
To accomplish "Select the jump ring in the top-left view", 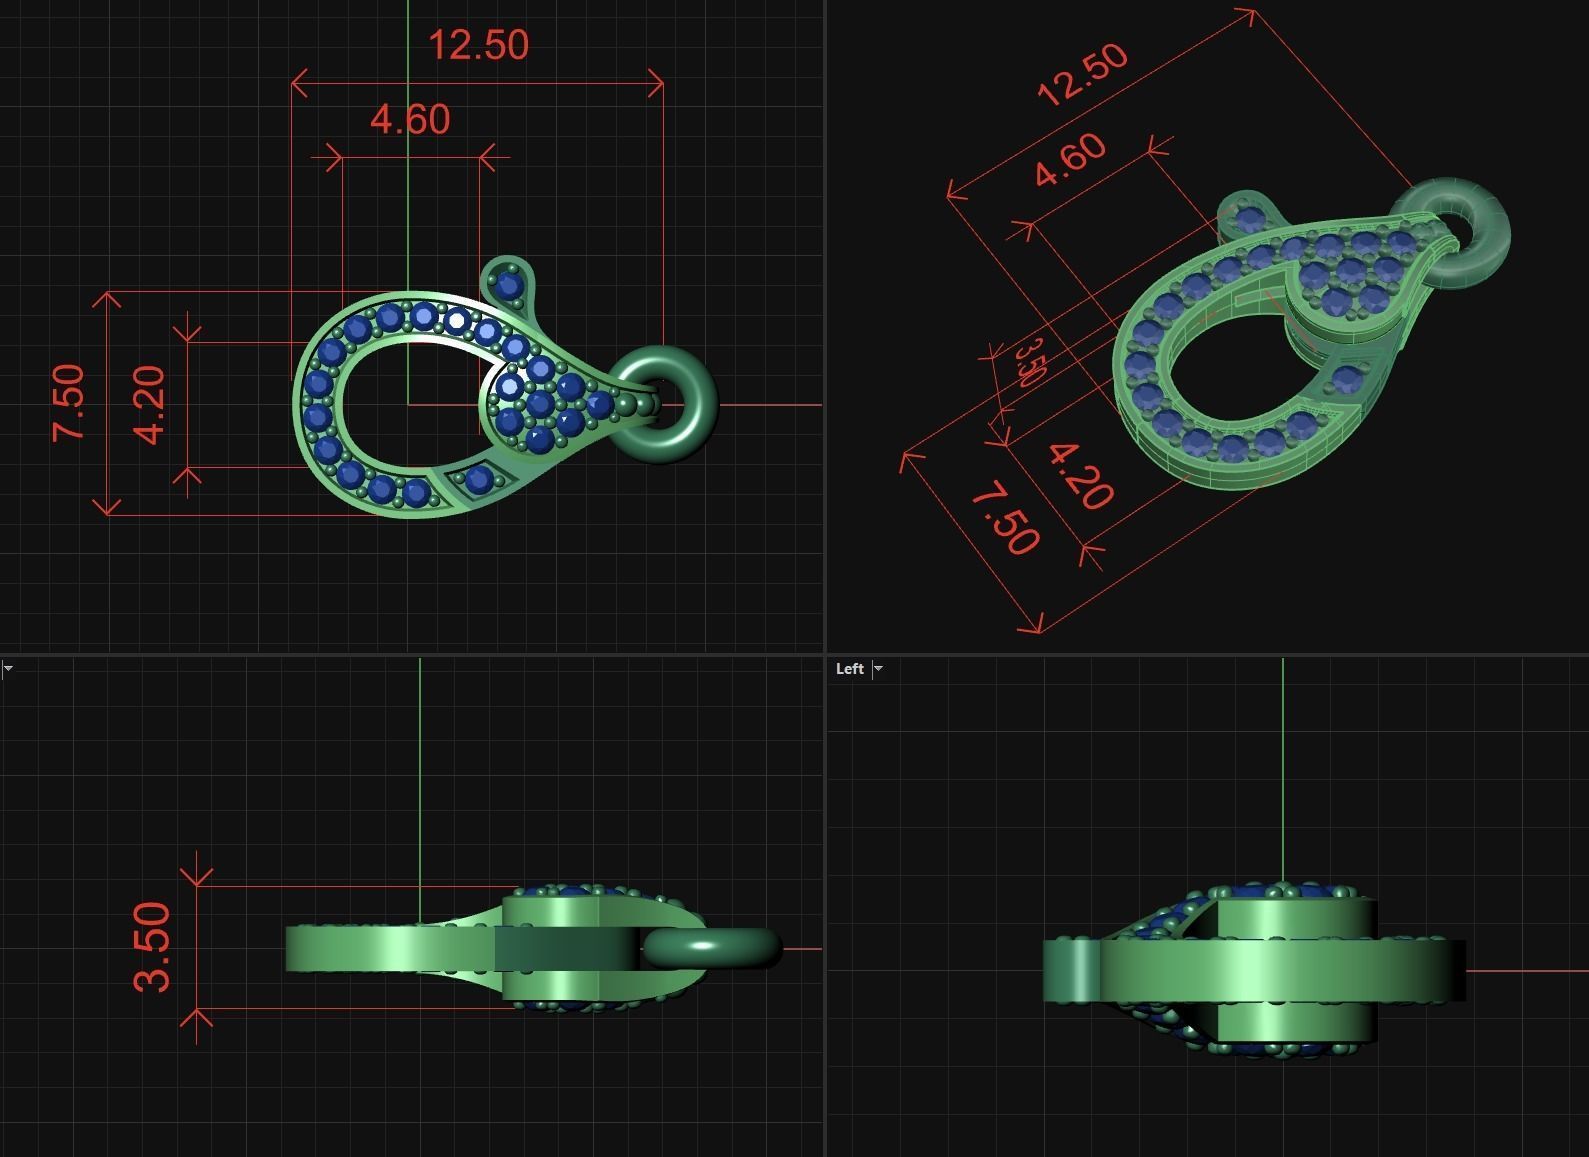I will (663, 403).
